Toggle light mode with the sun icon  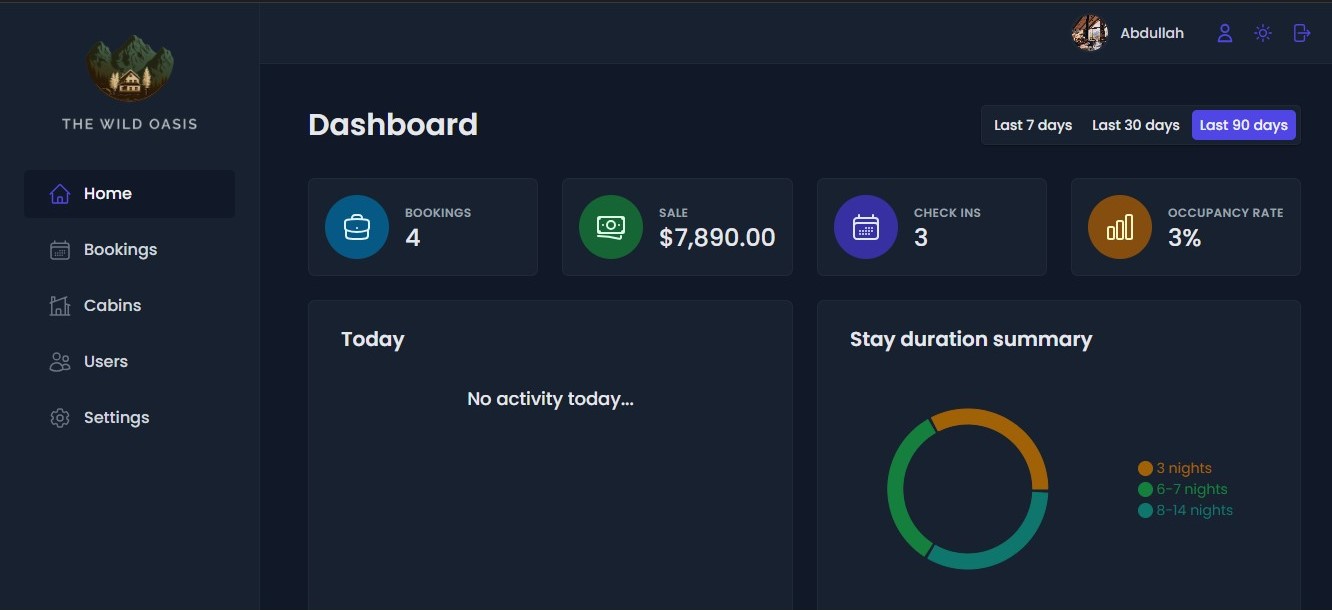pos(1263,33)
